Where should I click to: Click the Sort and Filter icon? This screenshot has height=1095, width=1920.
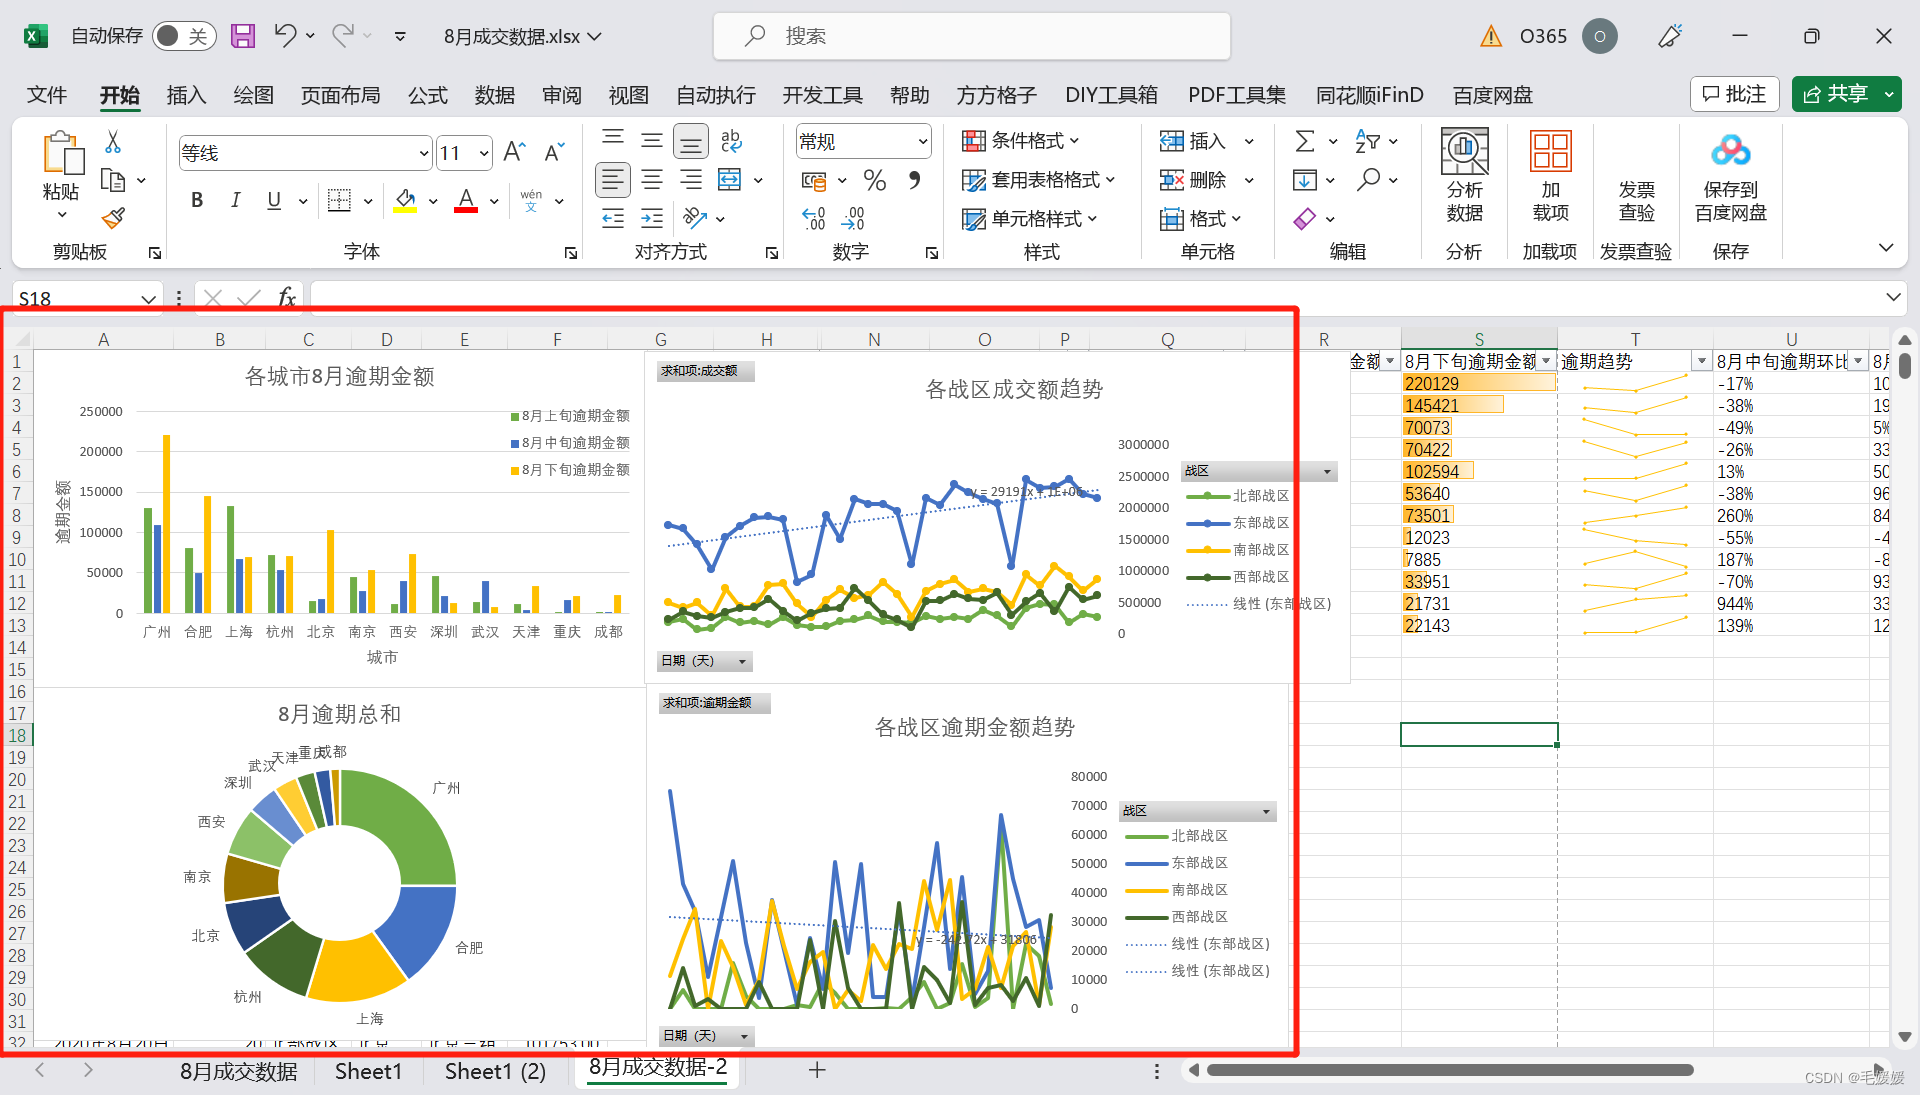1367,141
